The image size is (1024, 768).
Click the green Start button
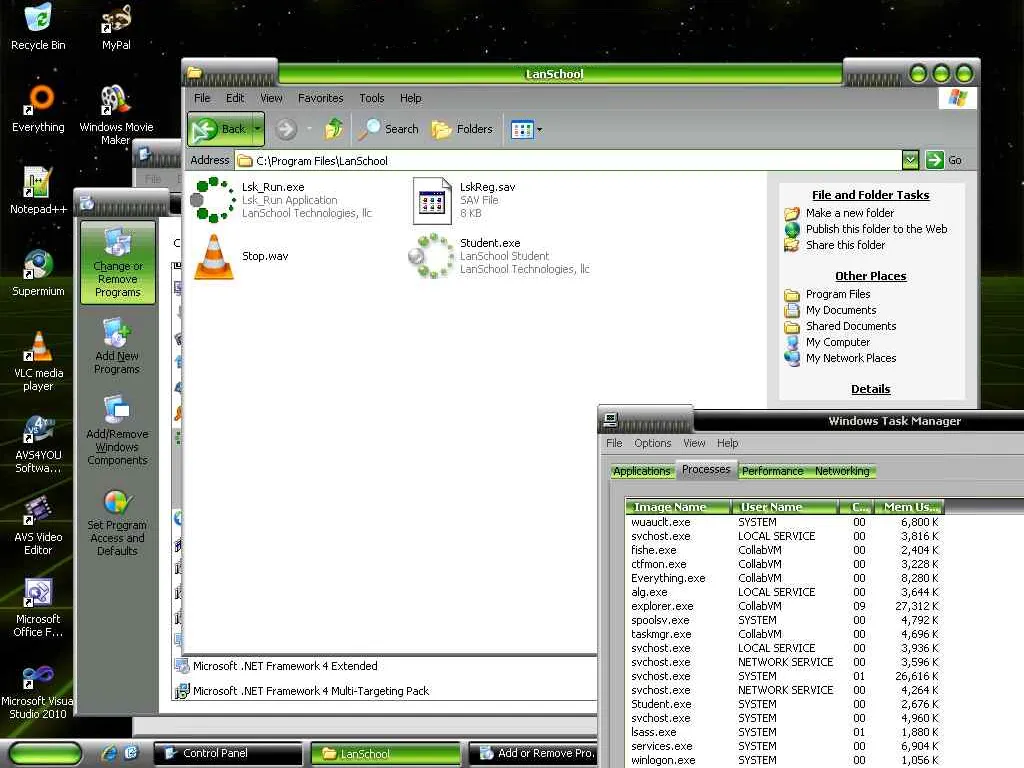click(x=44, y=754)
